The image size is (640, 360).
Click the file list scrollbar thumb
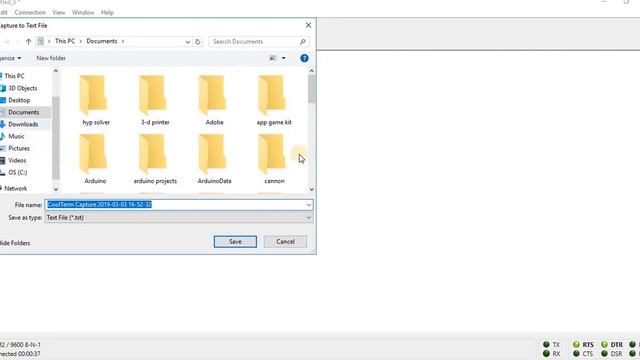[311, 89]
